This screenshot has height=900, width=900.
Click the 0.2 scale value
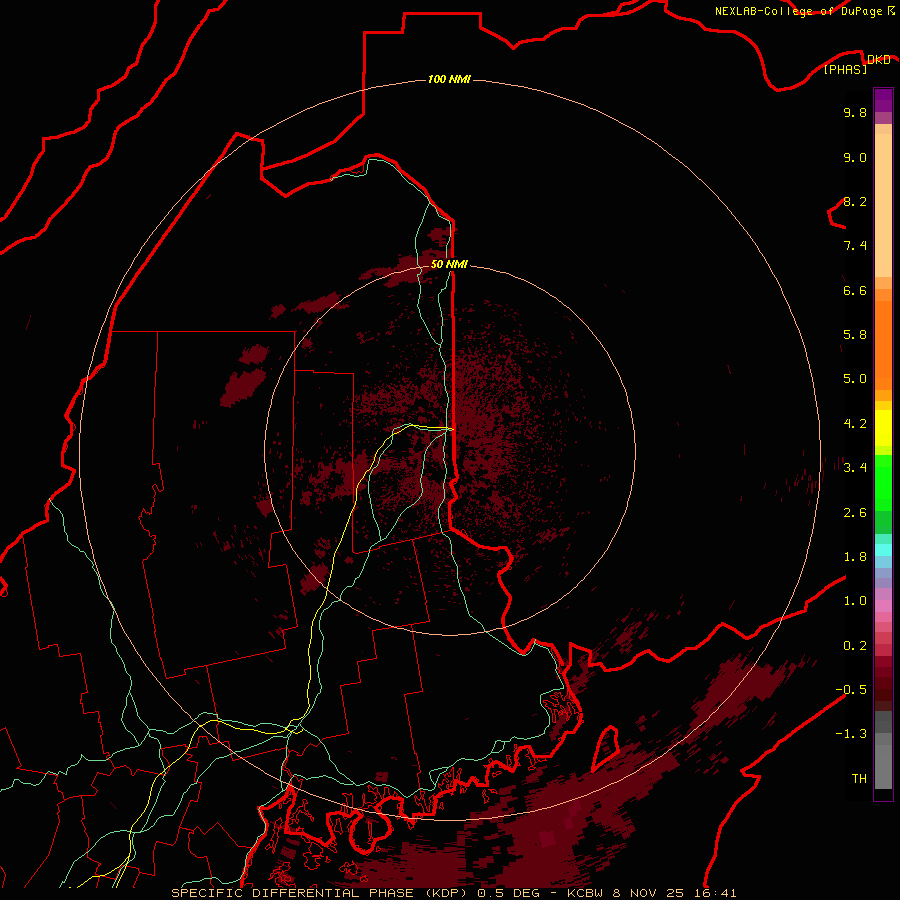[x=855, y=646]
